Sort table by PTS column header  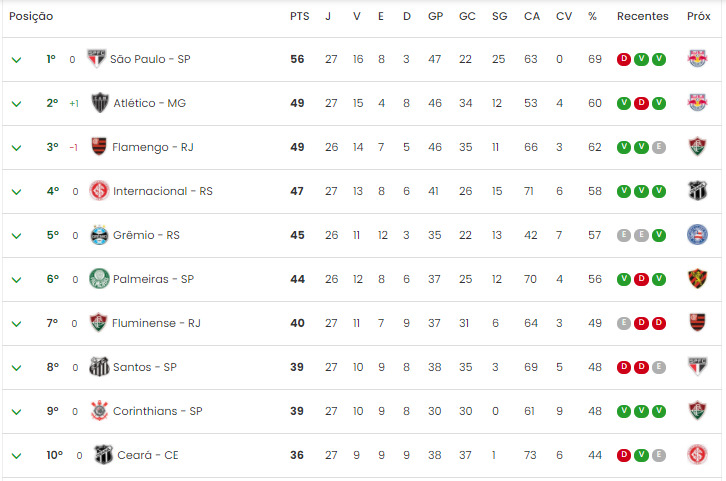pos(300,16)
